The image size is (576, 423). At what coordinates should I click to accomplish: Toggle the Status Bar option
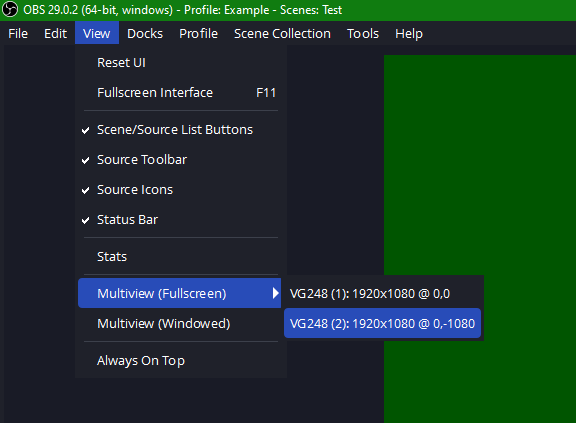pos(180,220)
